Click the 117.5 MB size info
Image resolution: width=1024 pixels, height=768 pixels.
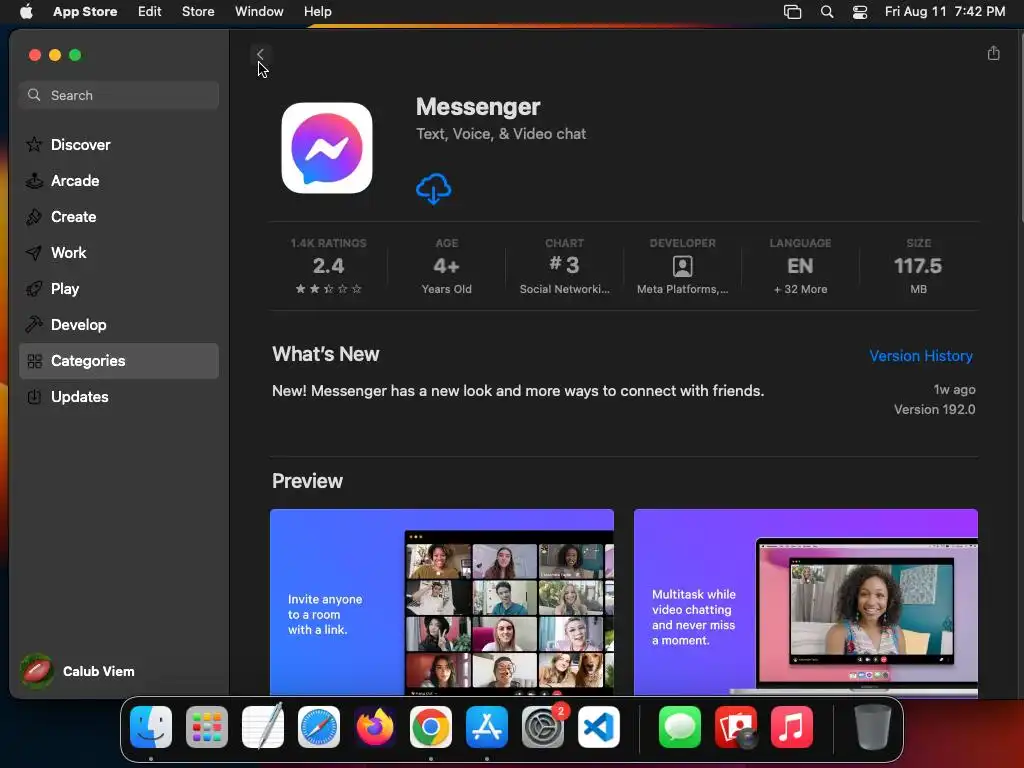[918, 266]
